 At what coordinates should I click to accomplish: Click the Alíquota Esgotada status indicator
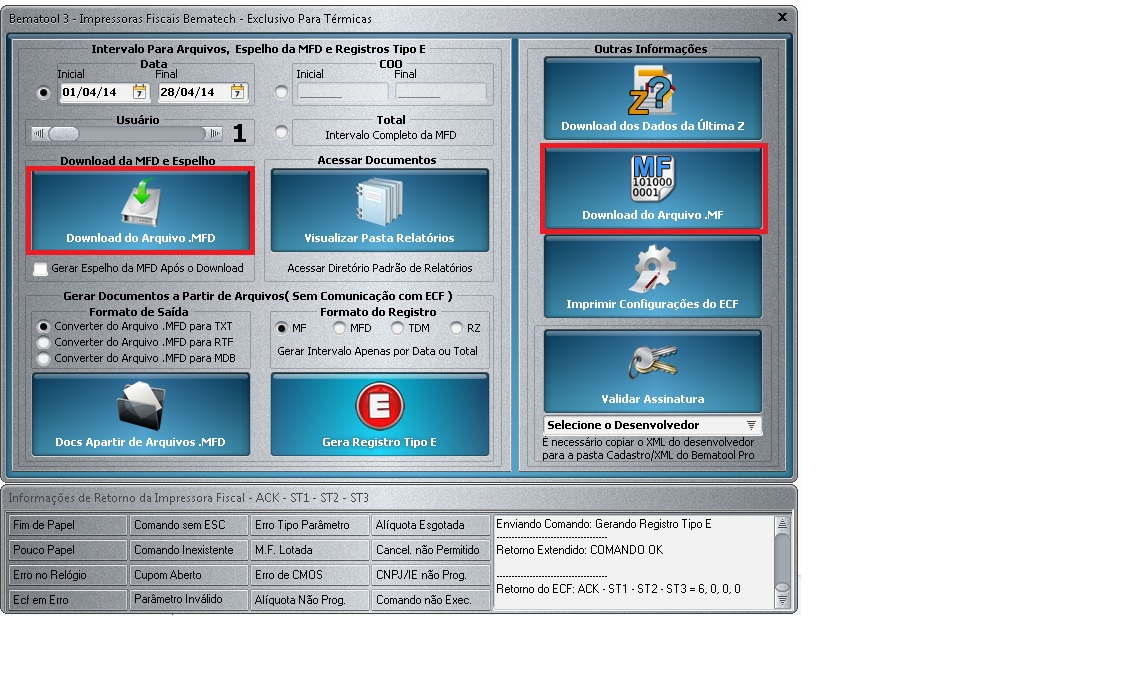[430, 525]
